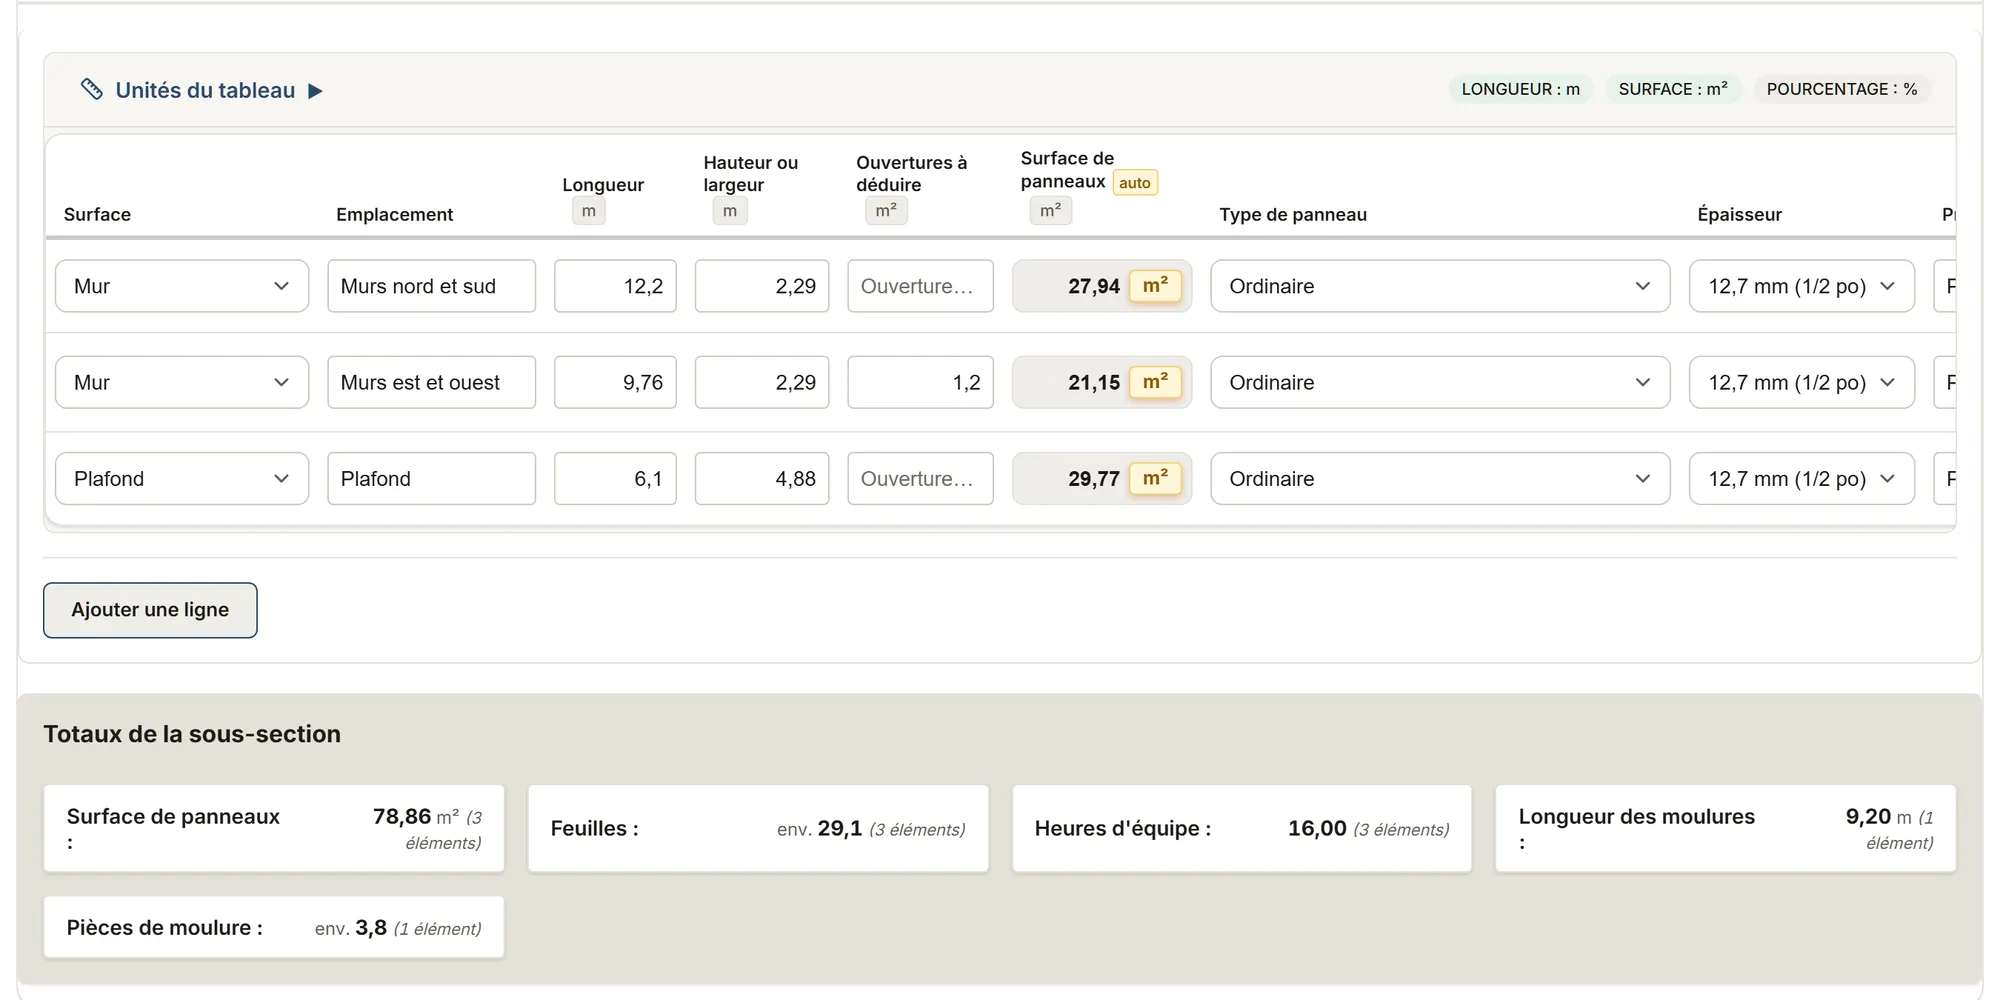This screenshot has height=1000, width=2000.
Task: Open Type de panneau dropdown in Murs nord et sud row
Action: (x=1440, y=286)
